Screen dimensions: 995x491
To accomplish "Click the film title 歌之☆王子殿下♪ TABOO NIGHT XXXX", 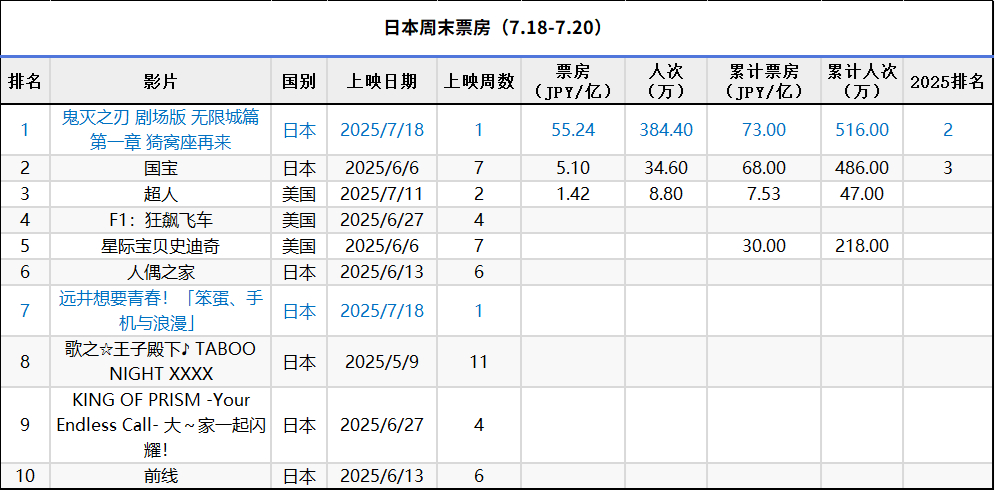I will (161, 362).
